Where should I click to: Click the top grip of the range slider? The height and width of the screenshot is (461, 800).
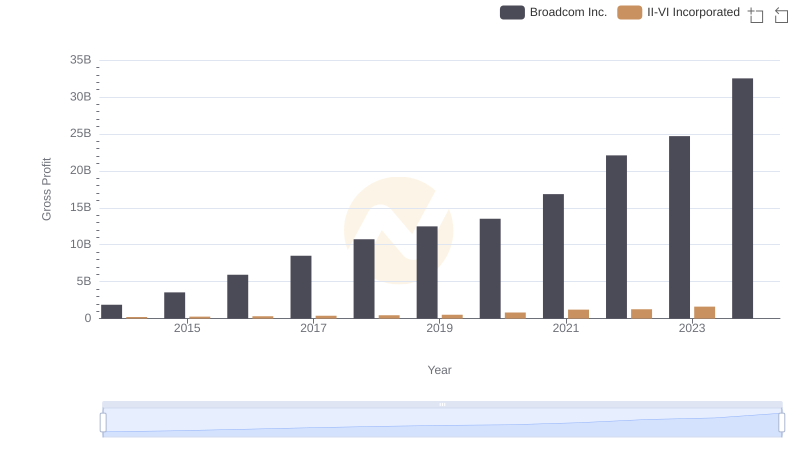tap(442, 404)
